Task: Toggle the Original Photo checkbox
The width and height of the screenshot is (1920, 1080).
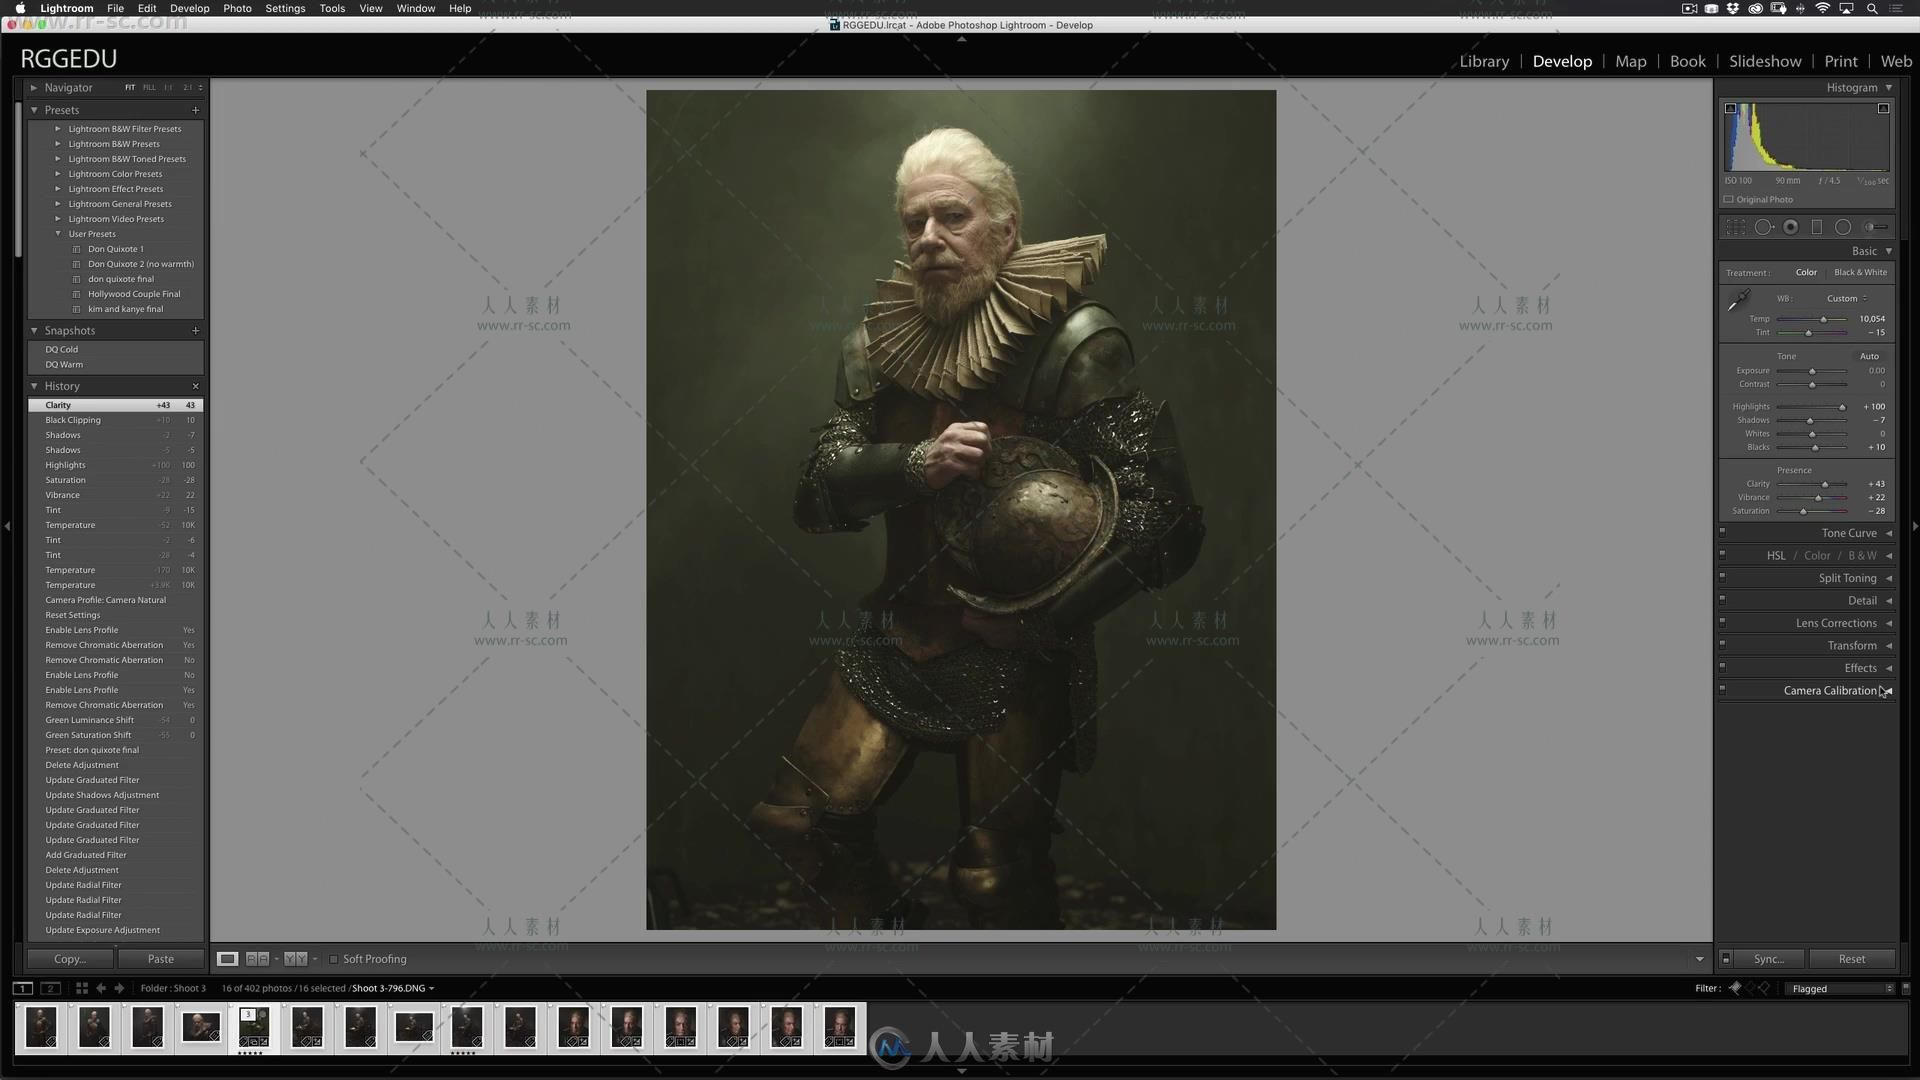Action: pyautogui.click(x=1729, y=199)
